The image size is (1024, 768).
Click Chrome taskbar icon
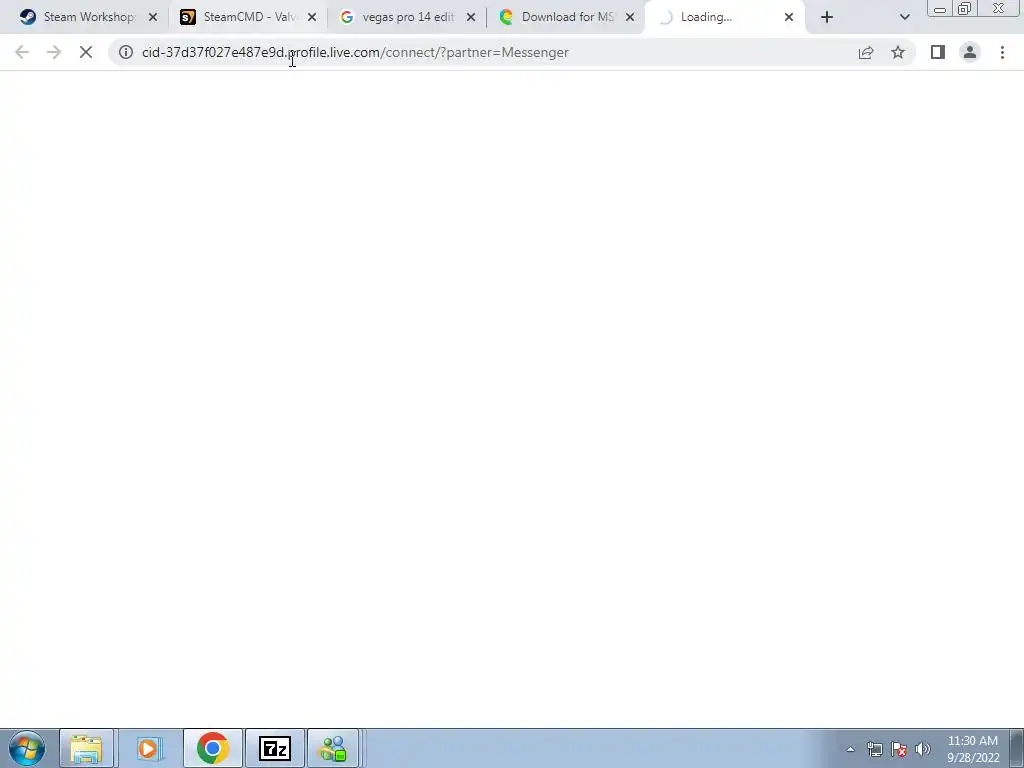click(212, 748)
